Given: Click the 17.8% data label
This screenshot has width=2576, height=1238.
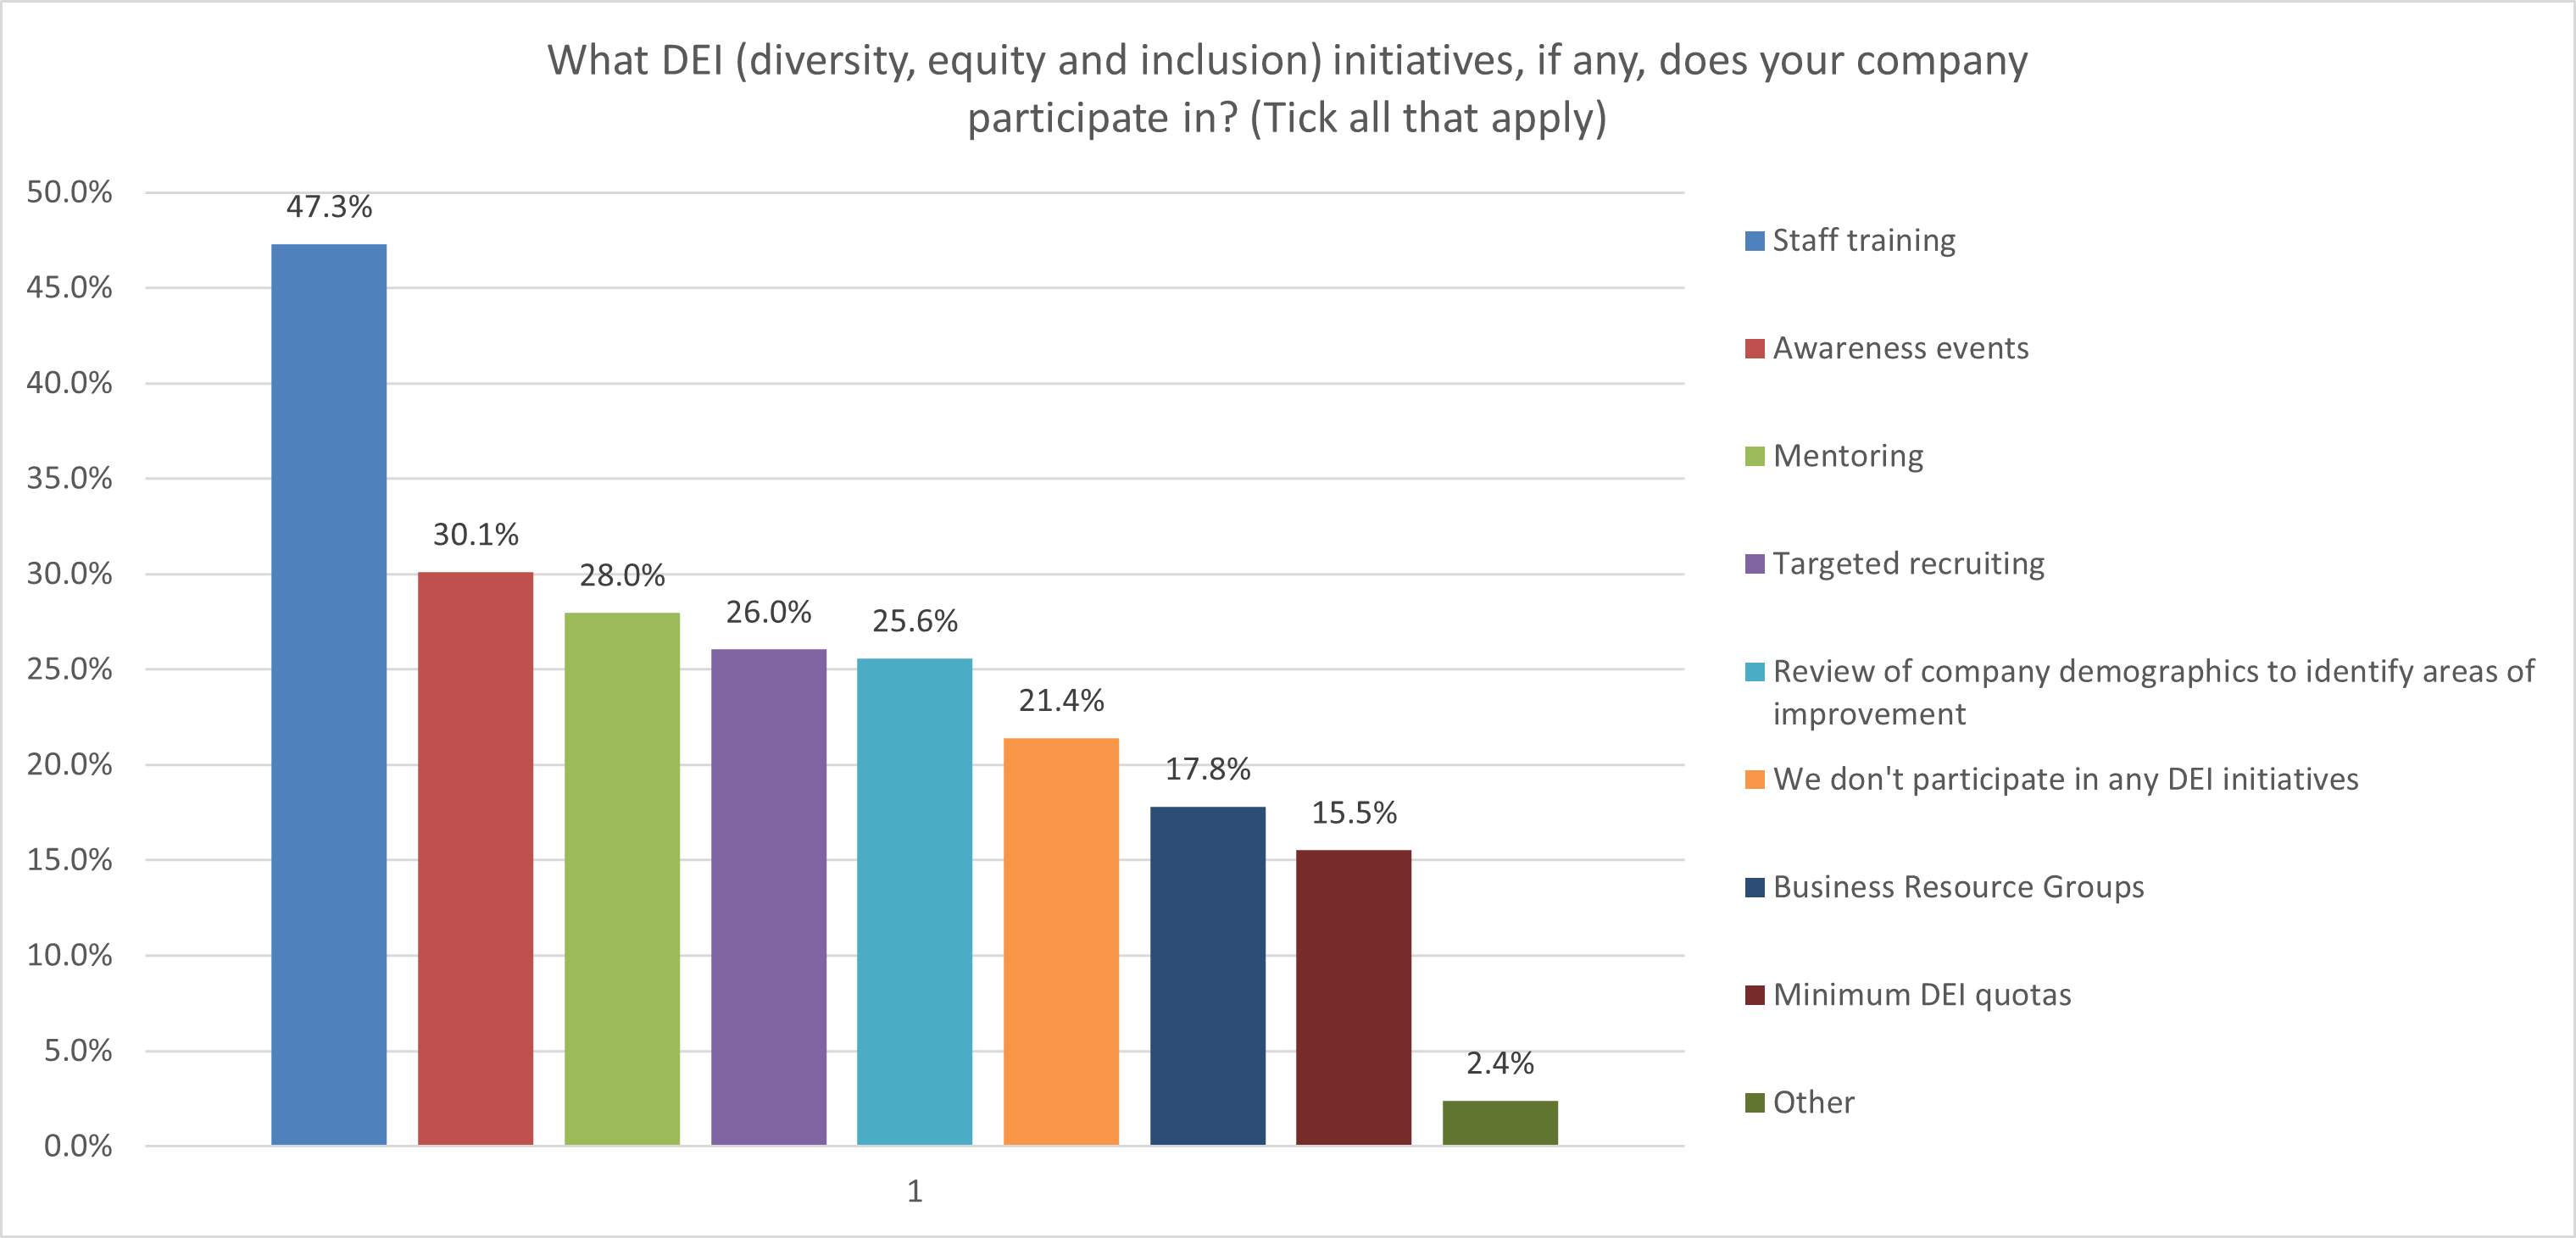Looking at the screenshot, I should coord(1207,769).
